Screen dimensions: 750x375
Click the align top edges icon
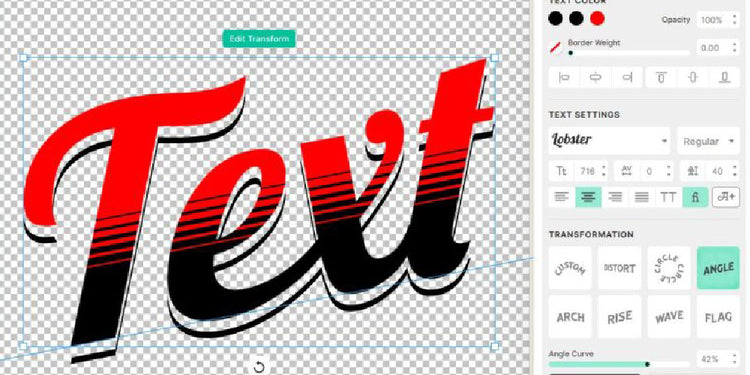[661, 78]
